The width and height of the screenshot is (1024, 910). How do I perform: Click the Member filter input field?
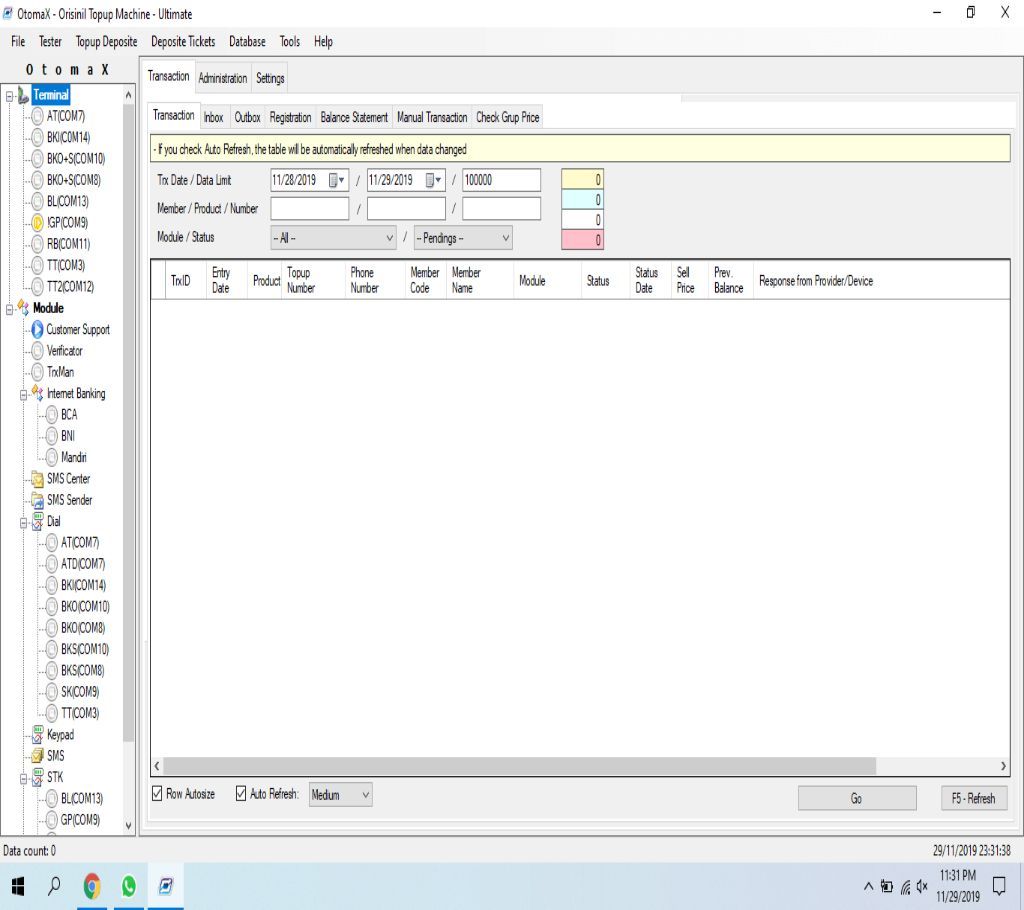coord(310,209)
